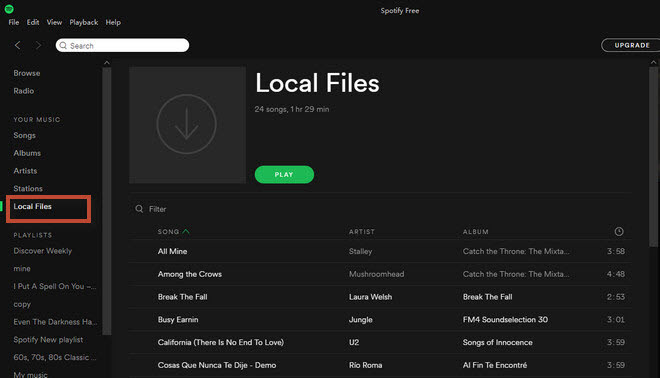
Task: Open the Edit menu
Action: pos(33,22)
